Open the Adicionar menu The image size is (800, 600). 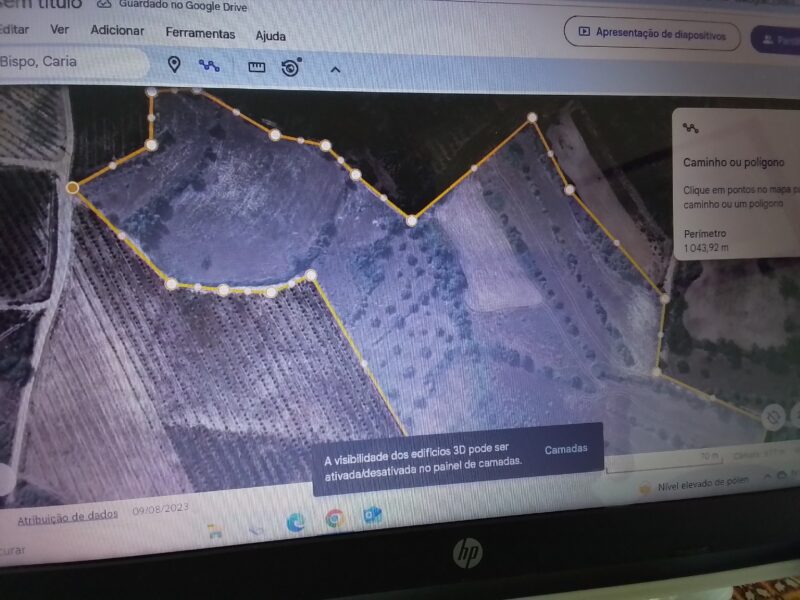117,31
